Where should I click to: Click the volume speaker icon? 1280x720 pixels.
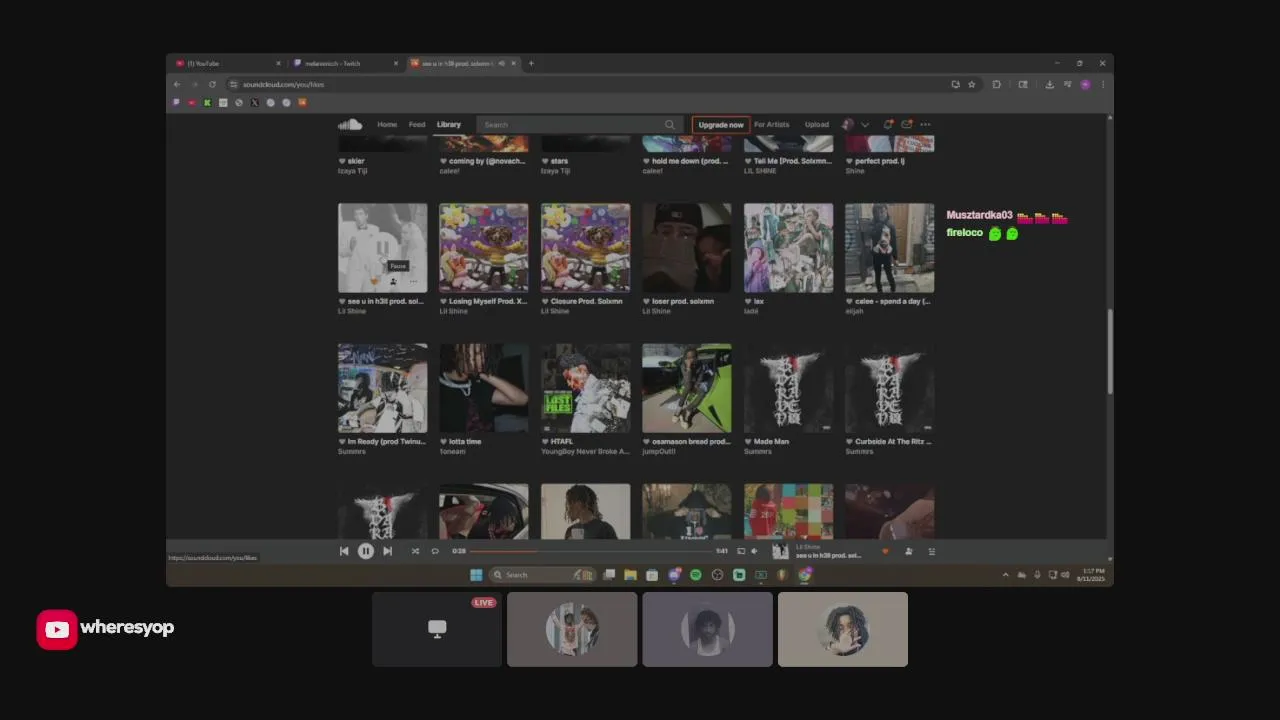[x=754, y=551]
